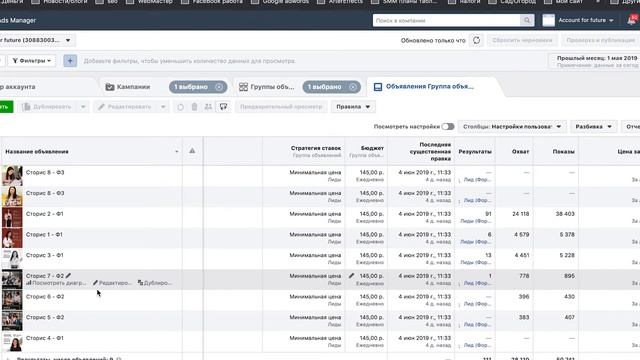Click "Лиды (Фор..." link in Сторис 2 - Ф1 row

pyautogui.click(x=476, y=221)
